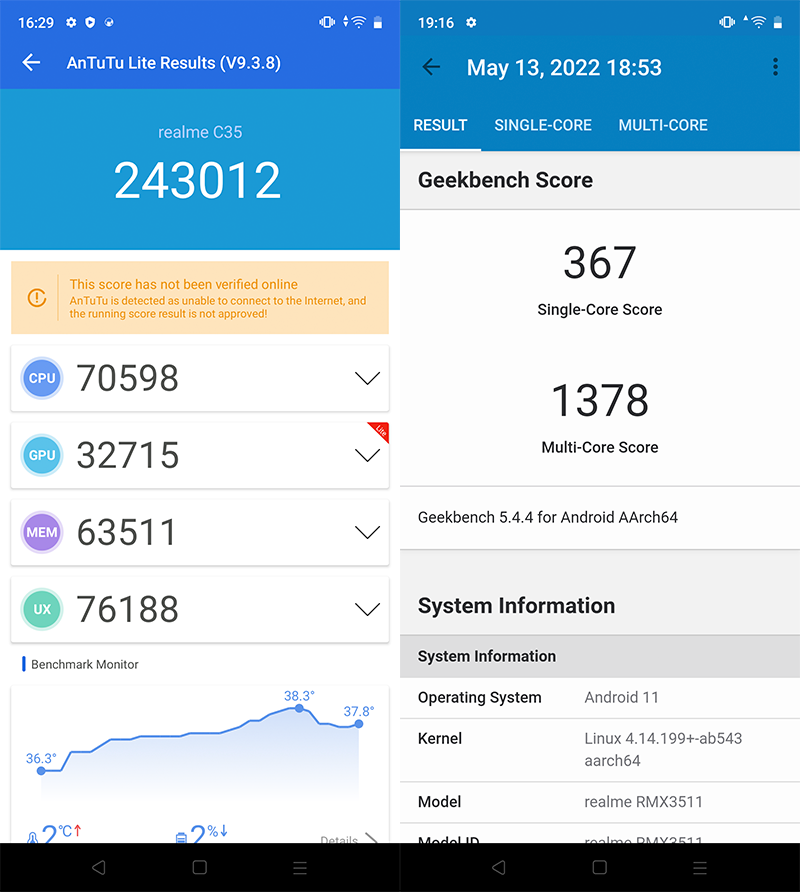The width and height of the screenshot is (800, 892).
Task: Tap the Wi-Fi icon in AnTuTu status bar
Action: (358, 22)
